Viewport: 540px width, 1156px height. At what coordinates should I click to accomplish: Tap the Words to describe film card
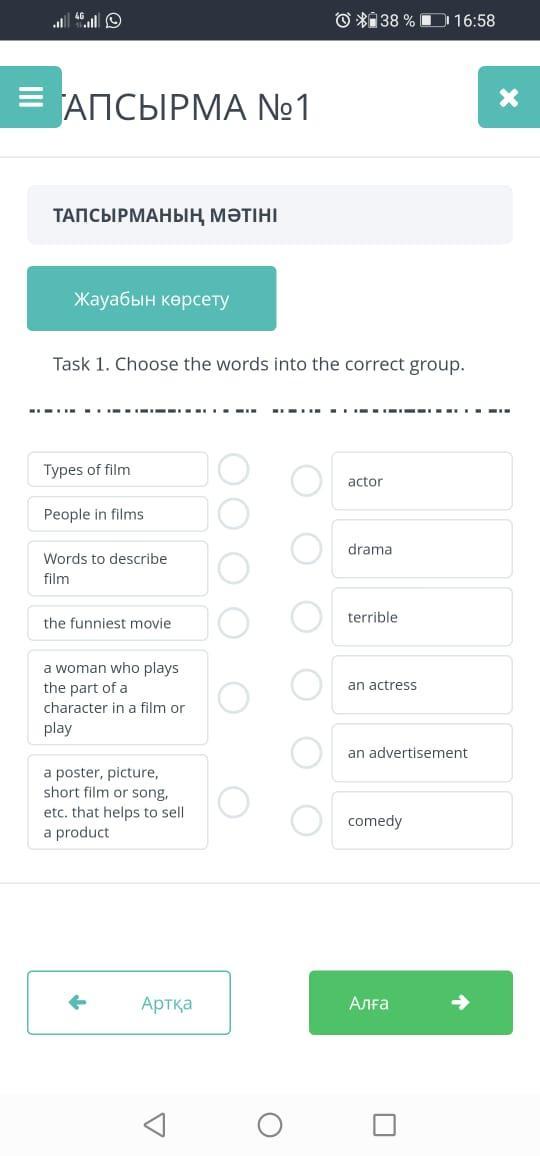[117, 568]
